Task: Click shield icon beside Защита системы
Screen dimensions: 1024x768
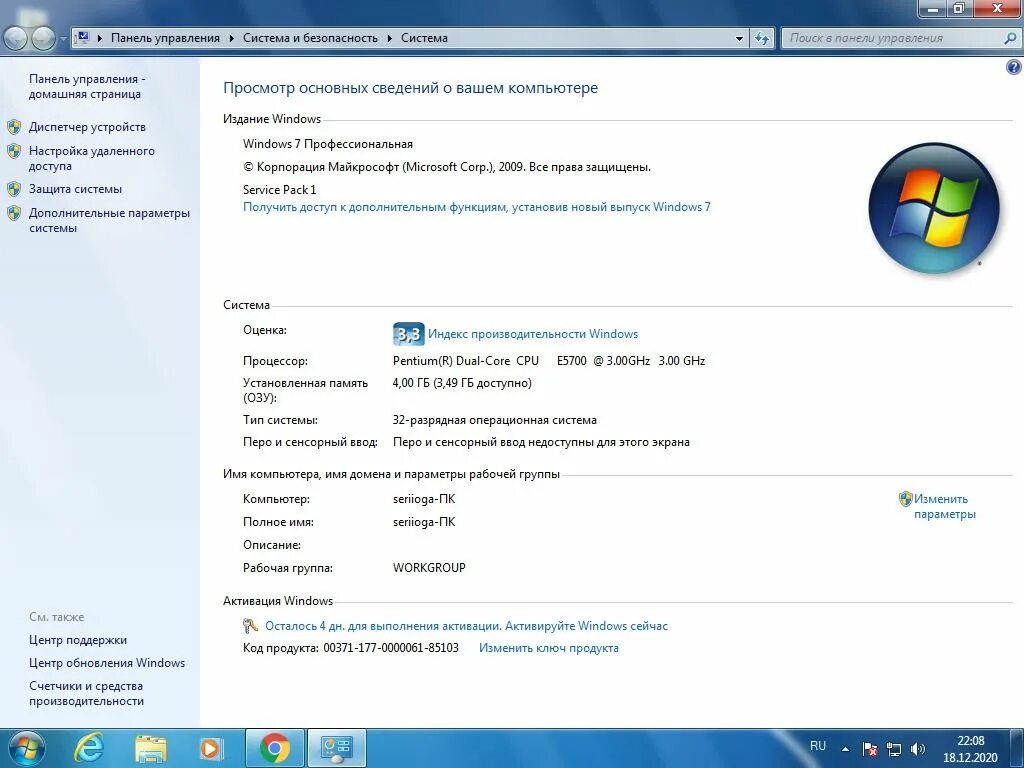Action: click(14, 189)
